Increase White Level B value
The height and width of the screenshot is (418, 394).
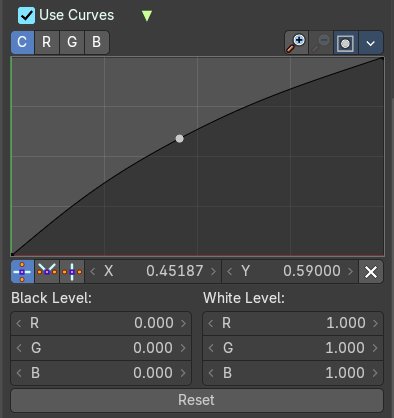click(375, 373)
